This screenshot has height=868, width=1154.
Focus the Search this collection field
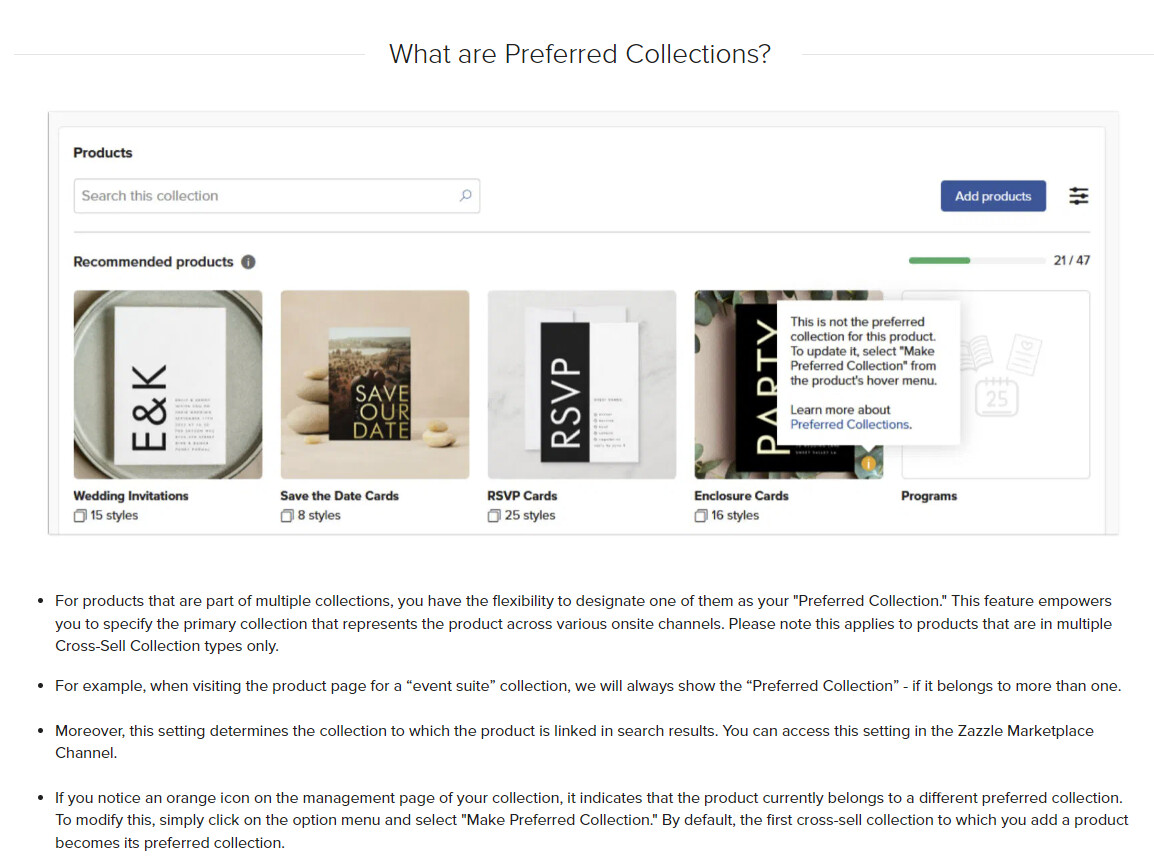click(x=277, y=196)
